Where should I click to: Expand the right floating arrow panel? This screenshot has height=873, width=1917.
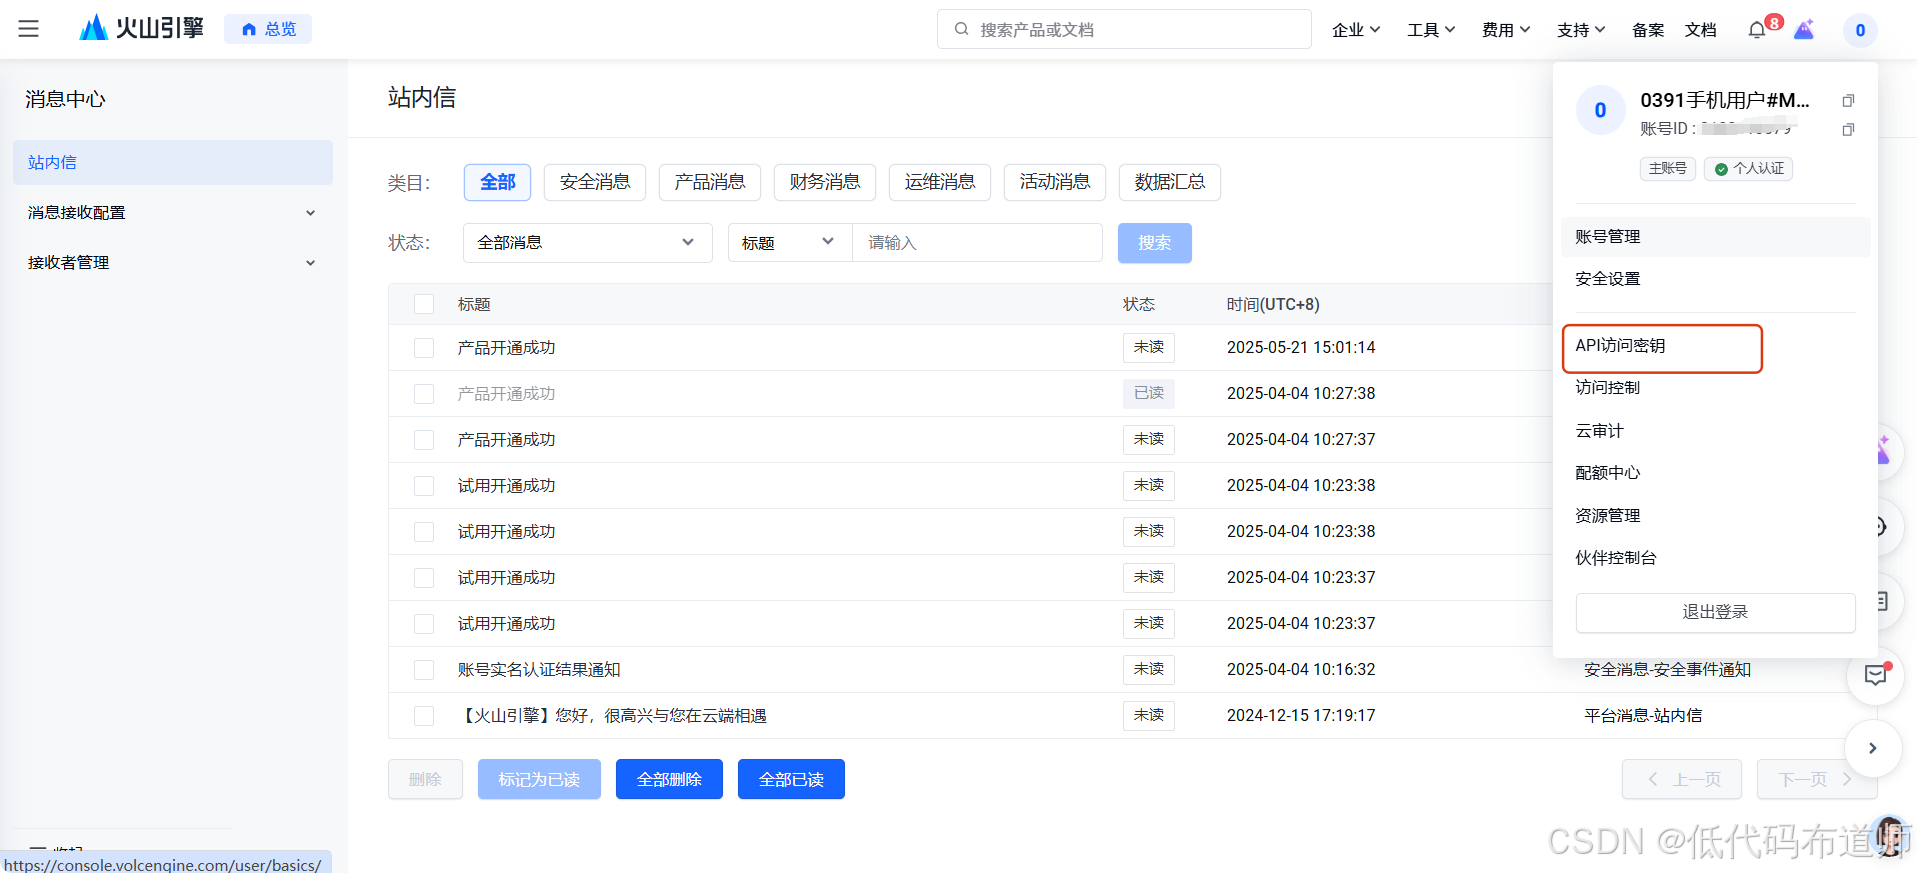click(1873, 748)
